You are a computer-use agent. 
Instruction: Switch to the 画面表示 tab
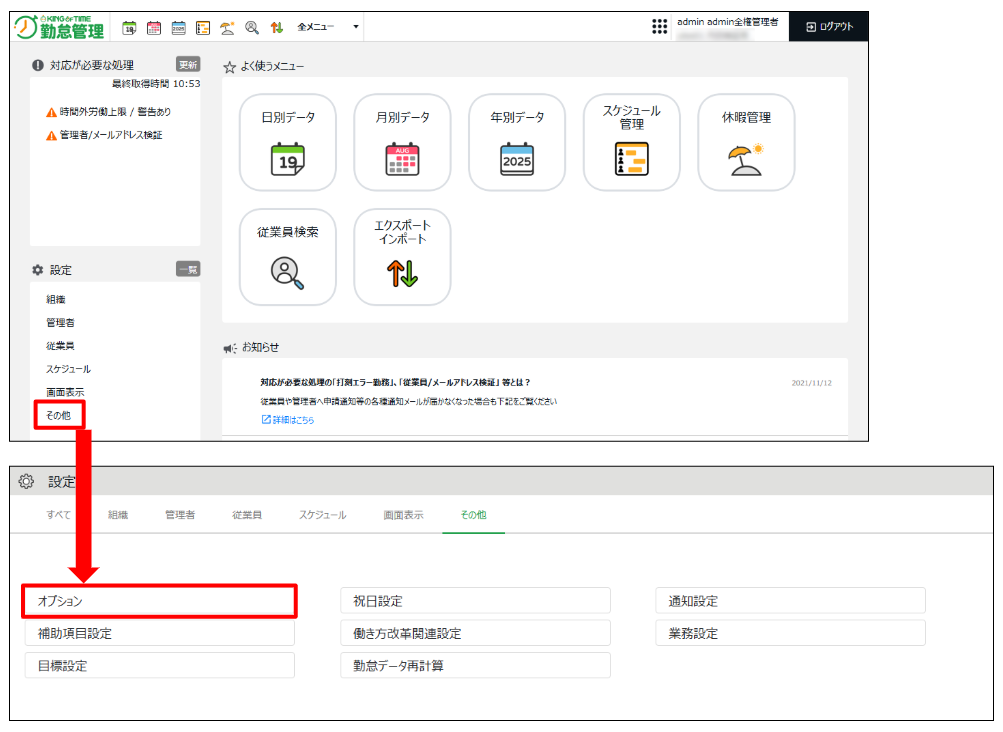pos(403,514)
